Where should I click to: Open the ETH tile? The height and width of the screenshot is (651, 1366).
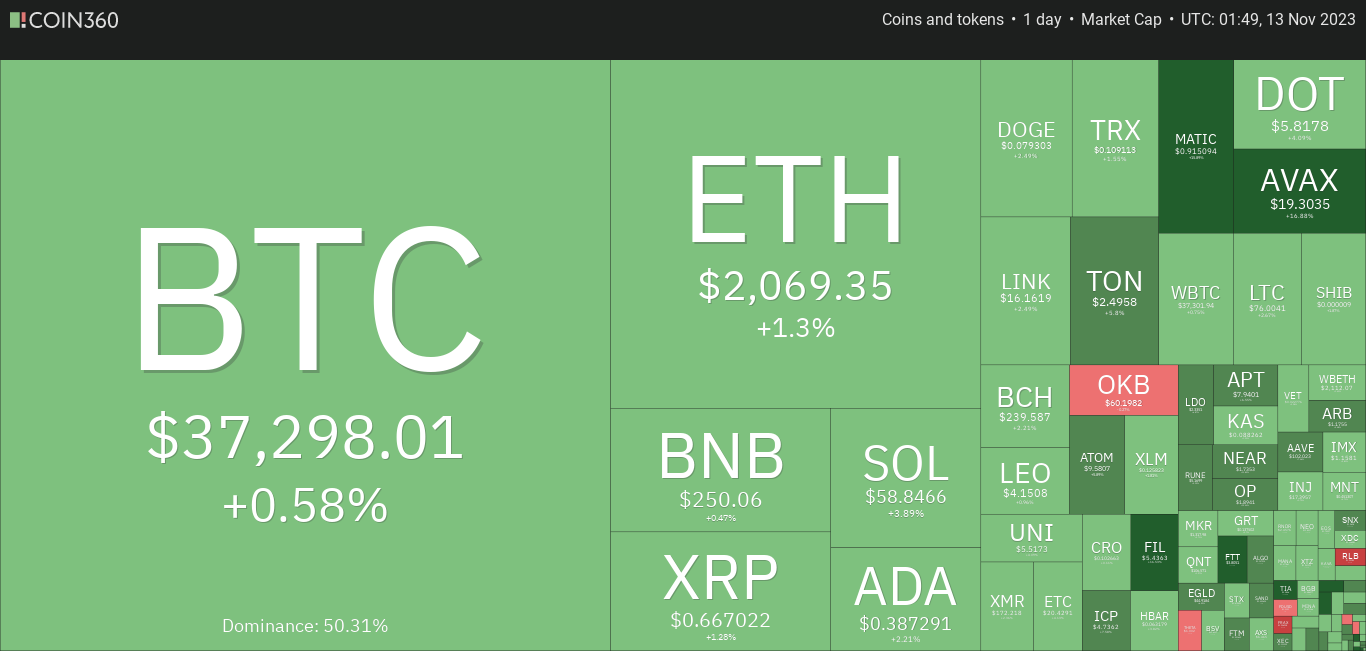coord(795,234)
